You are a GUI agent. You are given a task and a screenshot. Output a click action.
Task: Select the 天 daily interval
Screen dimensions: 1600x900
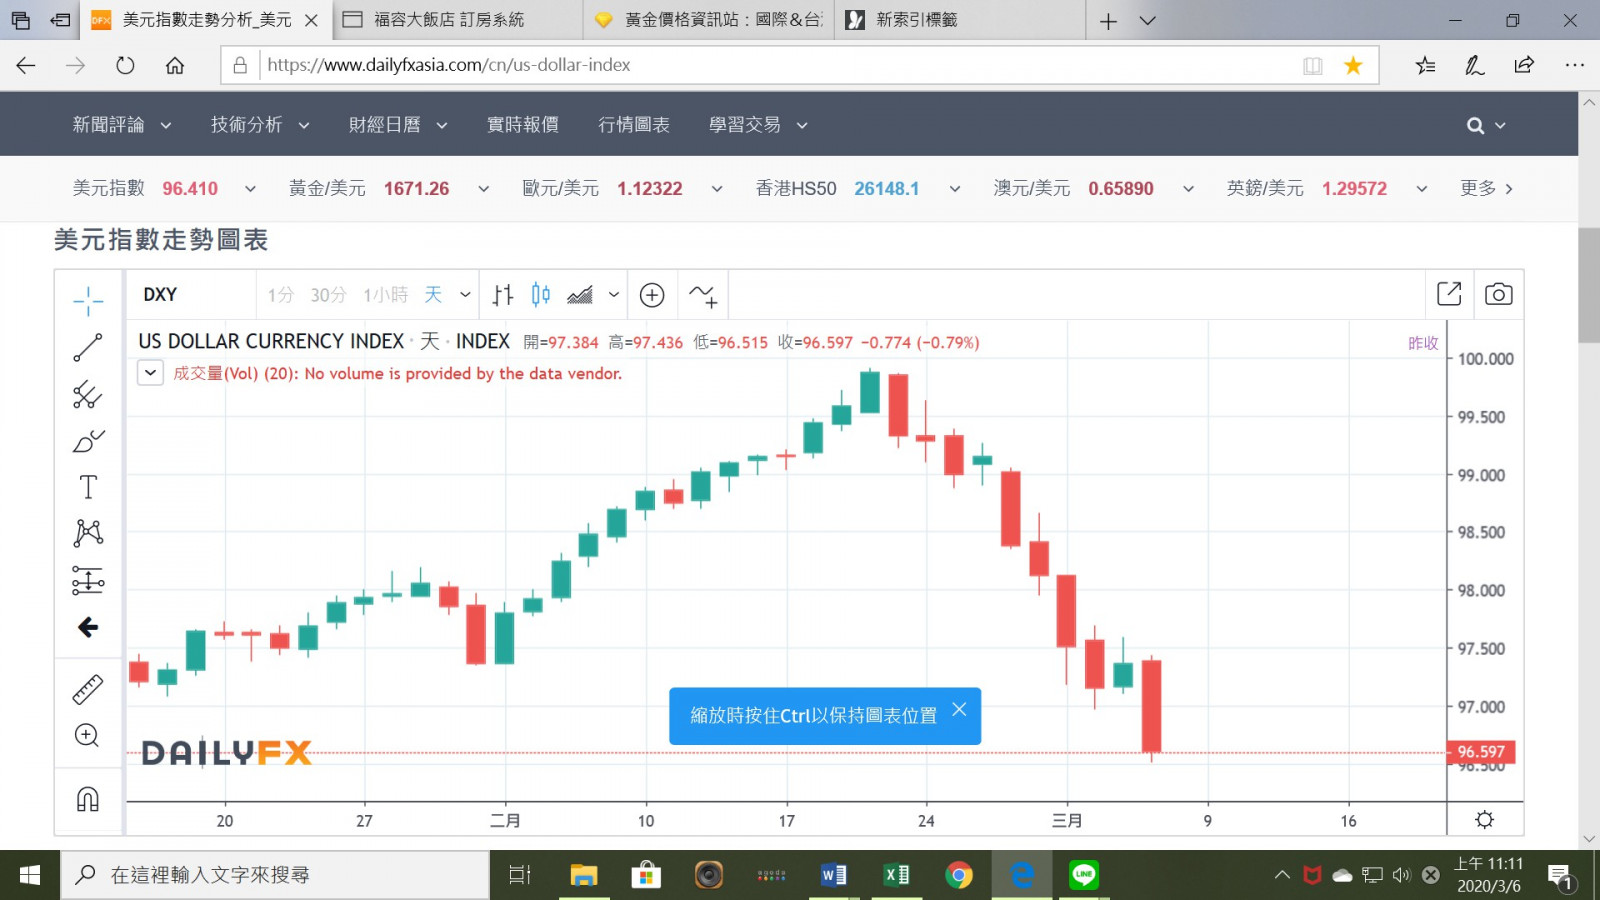coord(433,295)
